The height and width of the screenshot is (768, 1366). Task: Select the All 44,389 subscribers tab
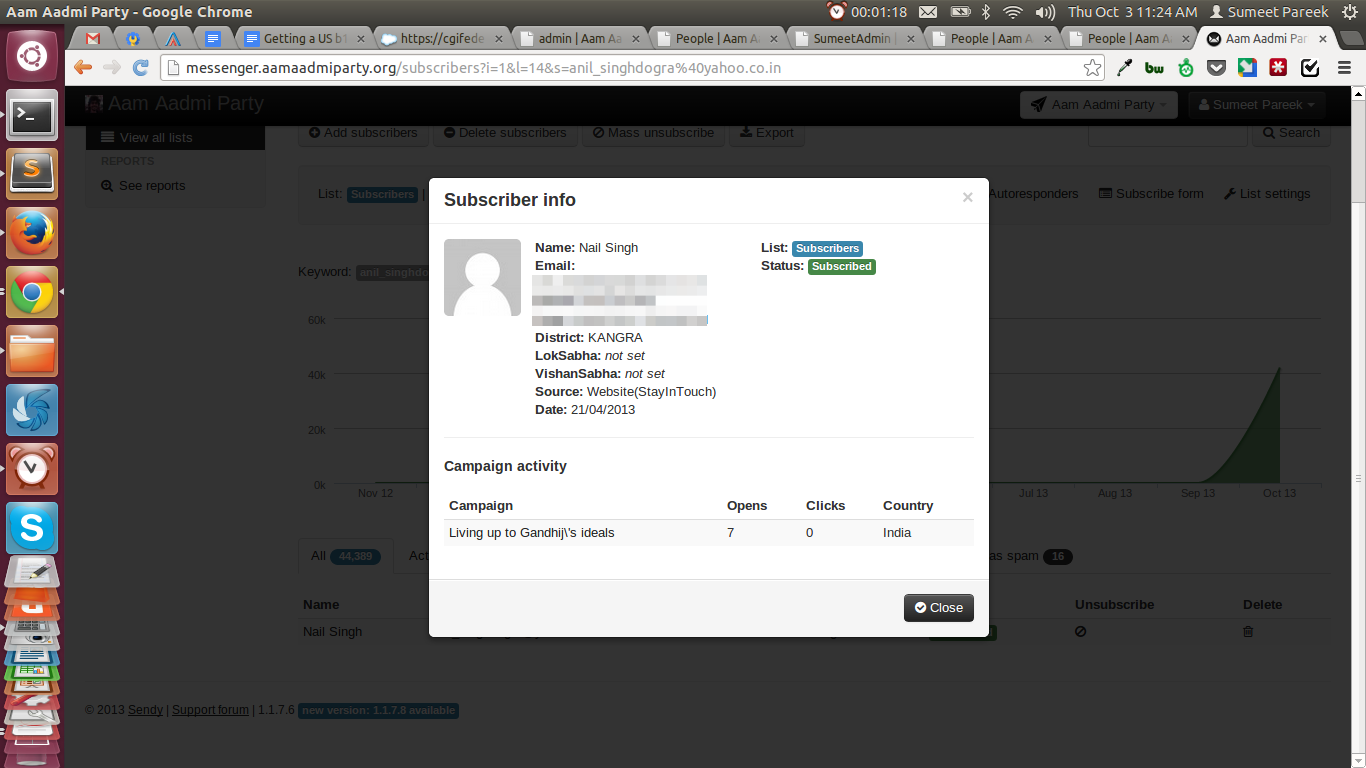[x=345, y=556]
